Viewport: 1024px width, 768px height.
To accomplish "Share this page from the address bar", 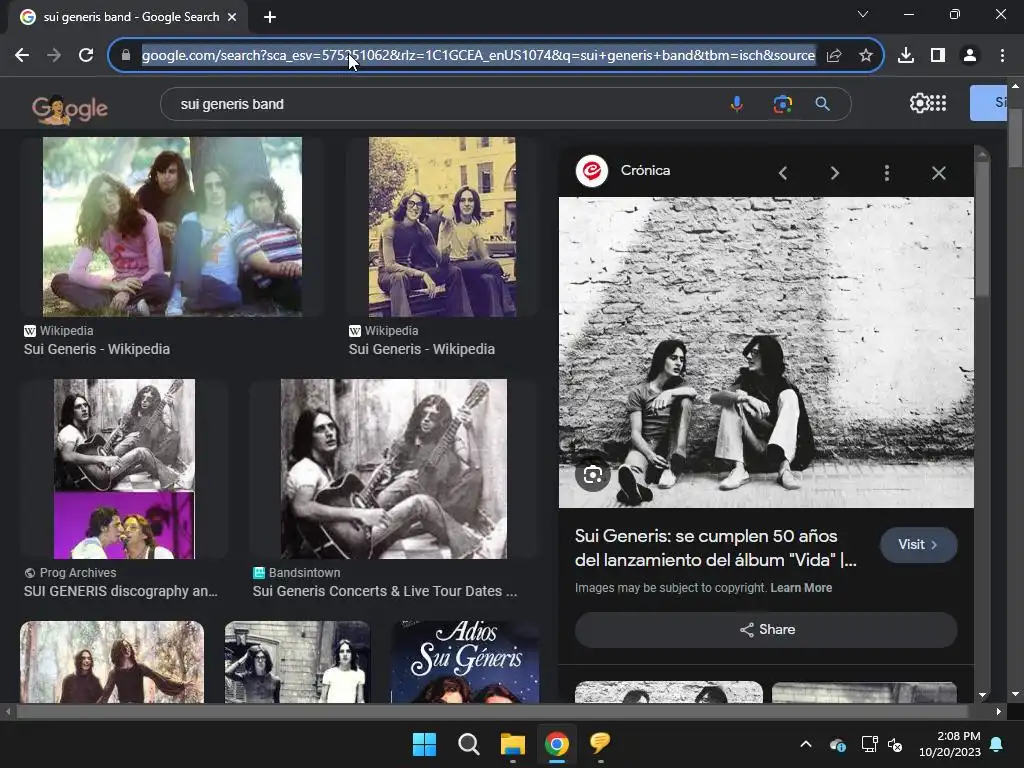I will click(833, 56).
